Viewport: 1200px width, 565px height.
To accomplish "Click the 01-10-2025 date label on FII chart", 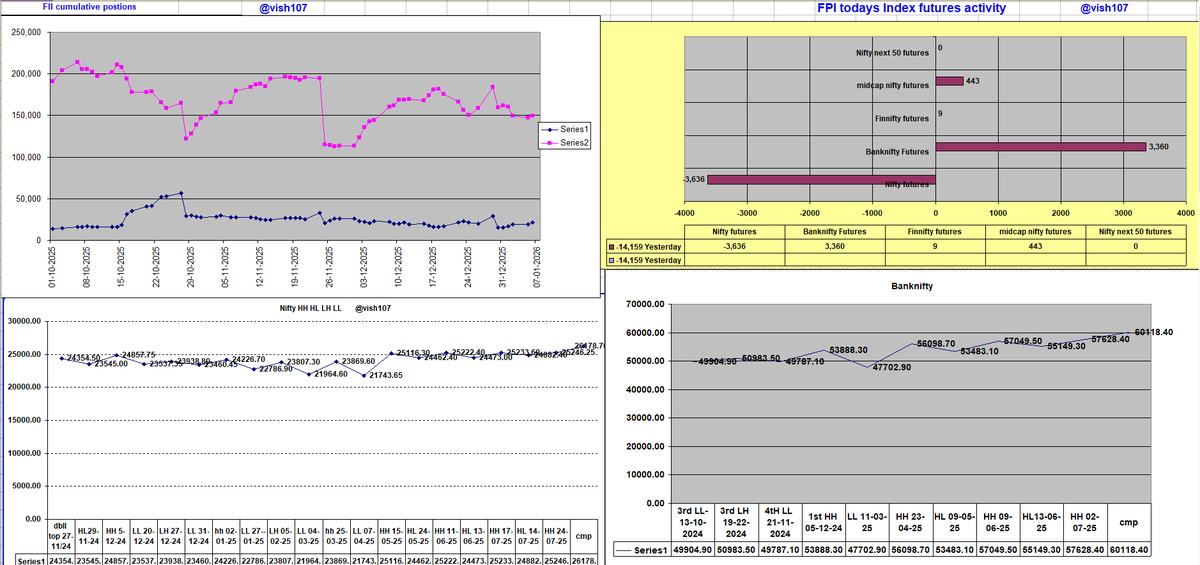I will point(51,268).
